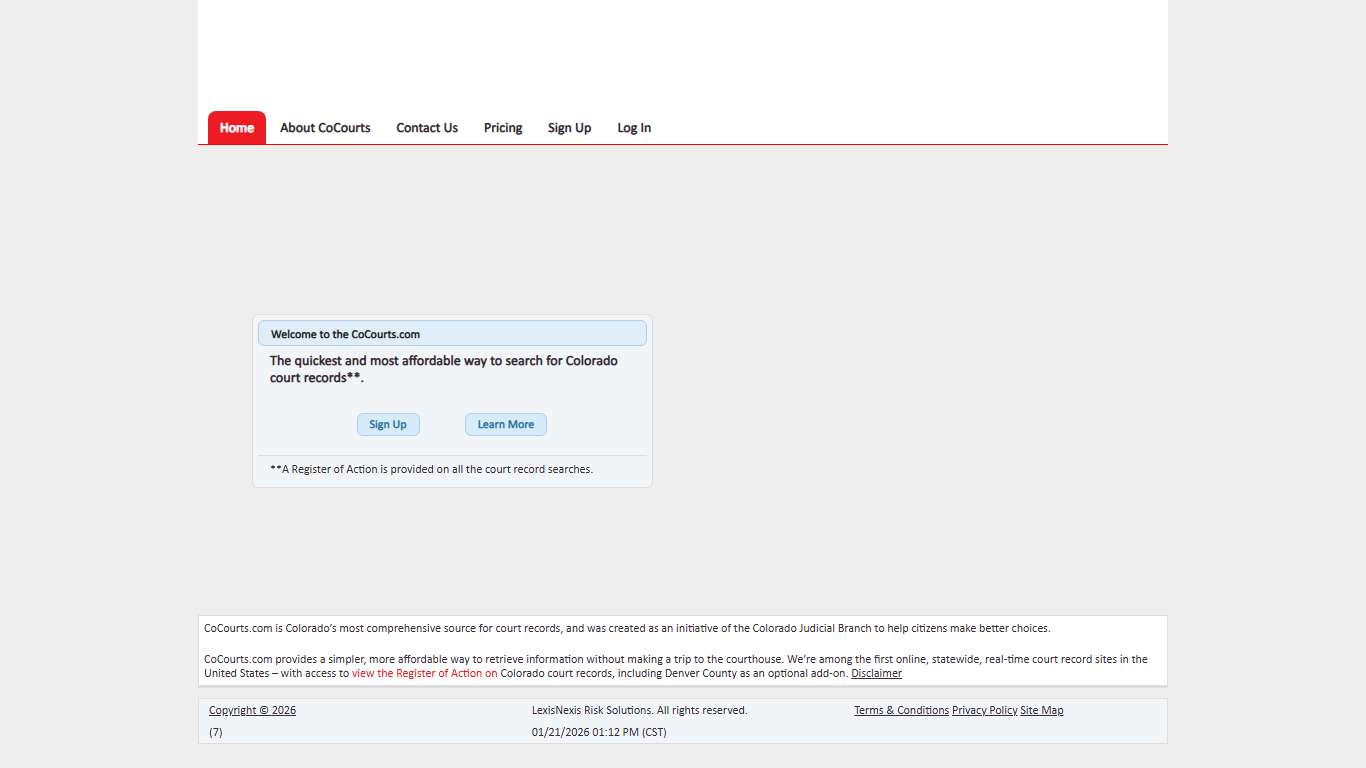Follow 'view the Register of Action on' link
The width and height of the screenshot is (1366, 768).
click(x=424, y=674)
